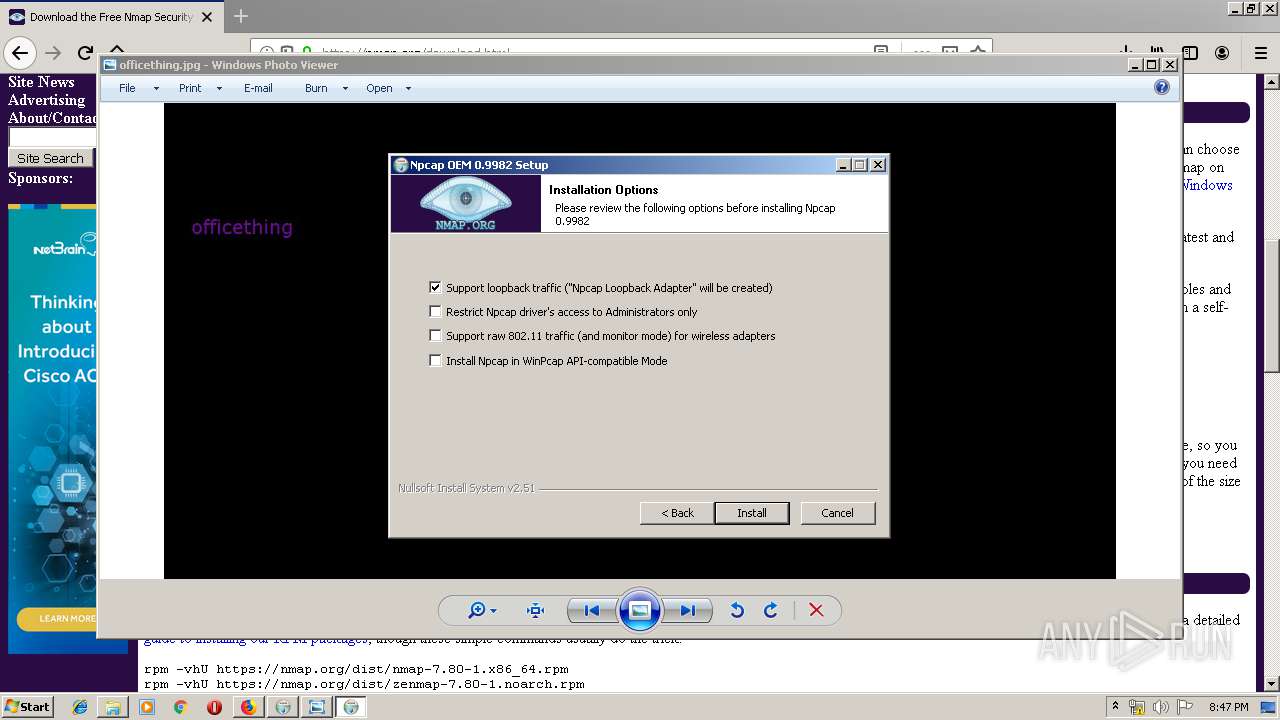Open the zoom magnifier control in Photo Viewer
This screenshot has height=720, width=1280.
click(482, 611)
